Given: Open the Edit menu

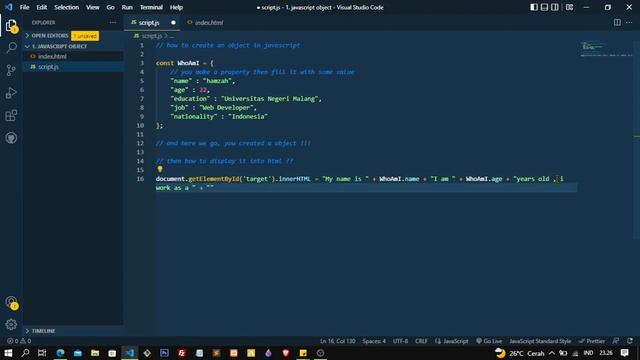Looking at the screenshot, I should [42, 7].
